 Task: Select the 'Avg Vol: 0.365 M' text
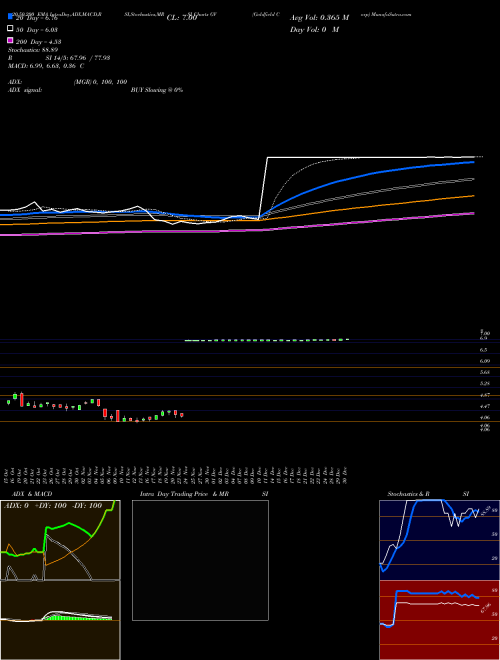(319, 18)
